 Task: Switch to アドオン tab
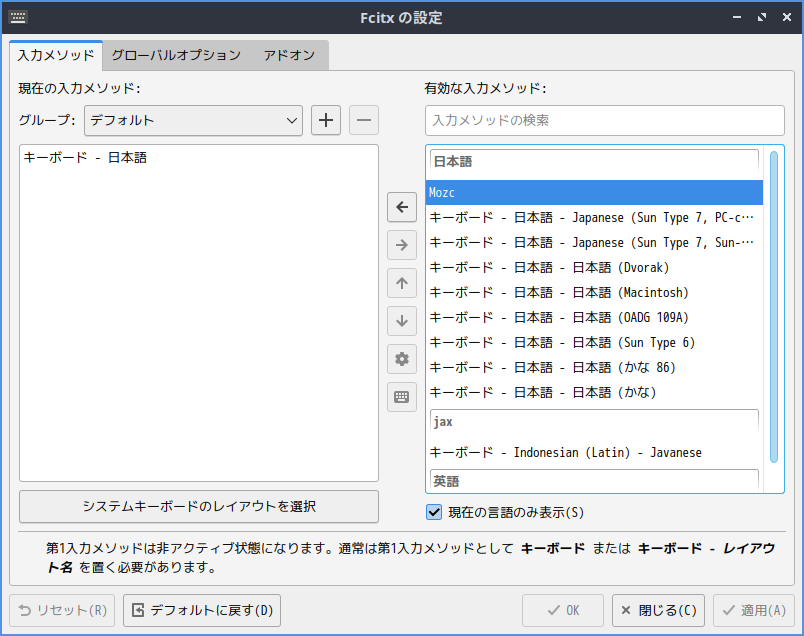(x=289, y=55)
